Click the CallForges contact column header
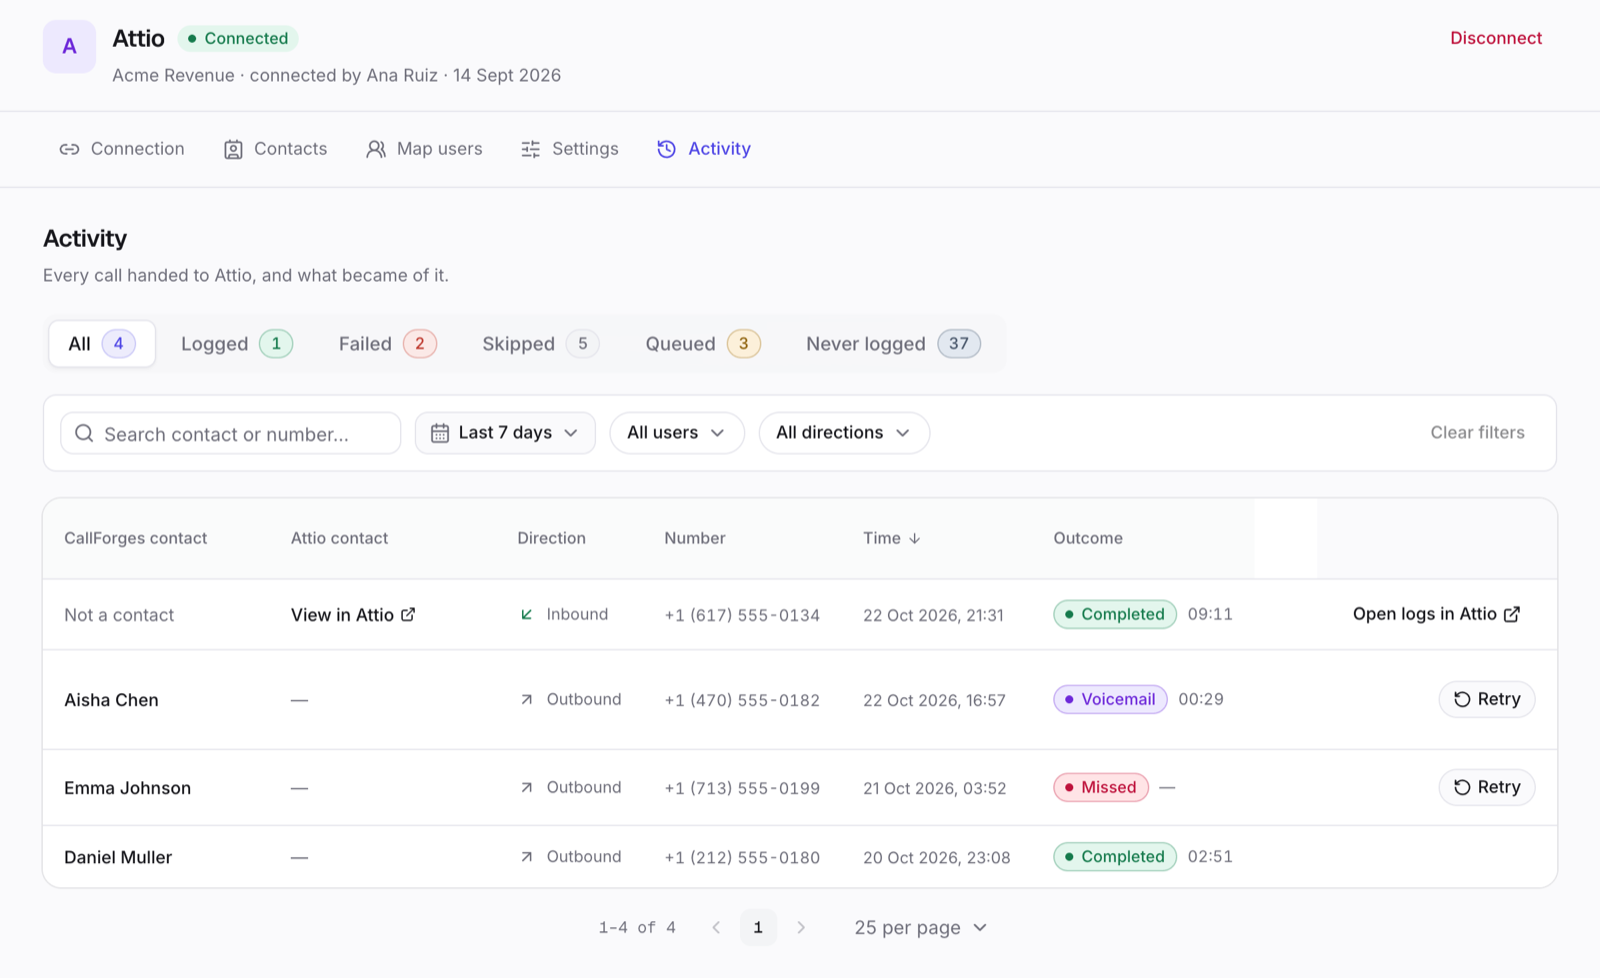The image size is (1600, 978). [x=136, y=538]
